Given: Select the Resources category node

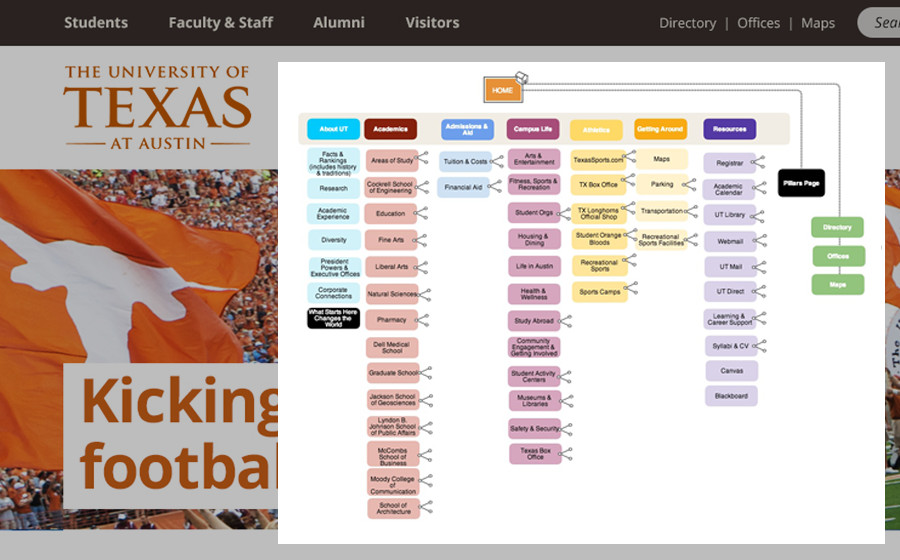Looking at the screenshot, I should pos(730,129).
